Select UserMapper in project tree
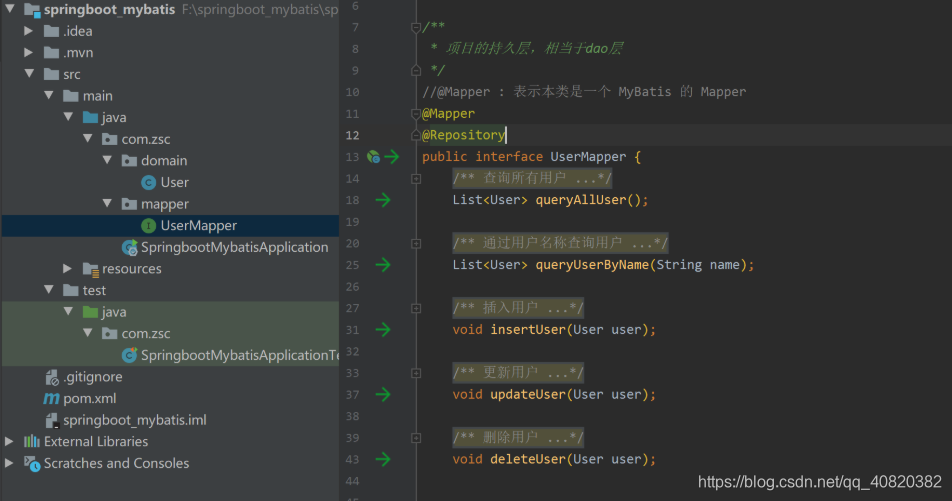Image resolution: width=952 pixels, height=501 pixels. pos(199,226)
